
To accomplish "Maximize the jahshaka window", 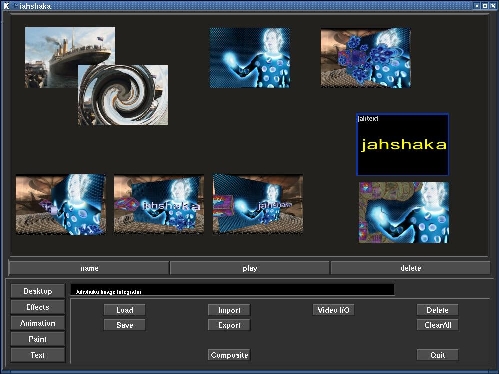I will pyautogui.click(x=485, y=6).
